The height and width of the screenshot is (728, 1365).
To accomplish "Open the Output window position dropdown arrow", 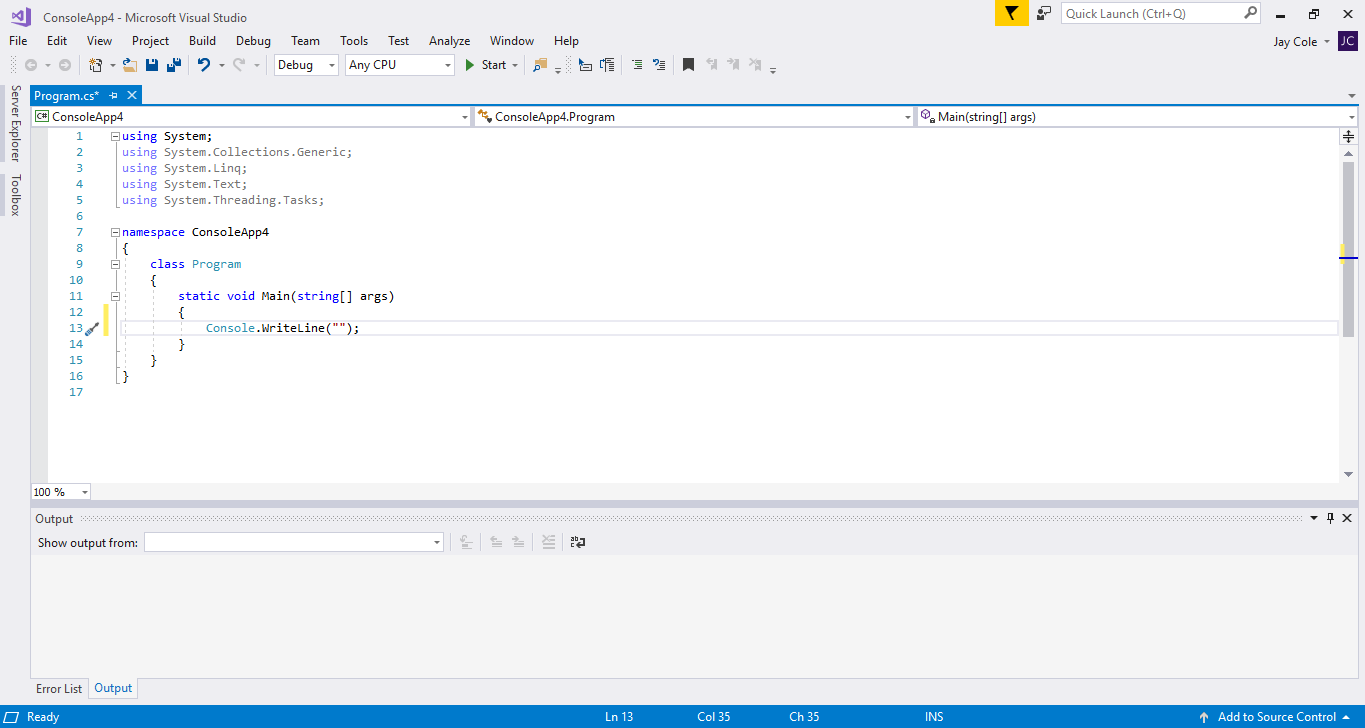I will pos(1314,518).
